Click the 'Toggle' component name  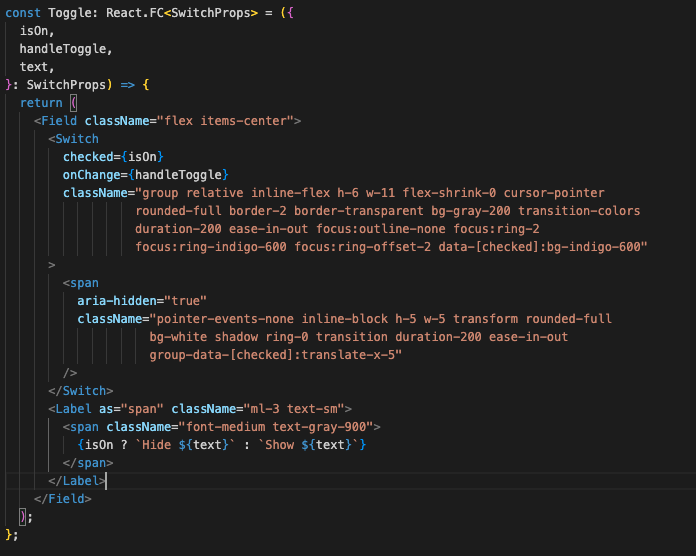point(70,13)
